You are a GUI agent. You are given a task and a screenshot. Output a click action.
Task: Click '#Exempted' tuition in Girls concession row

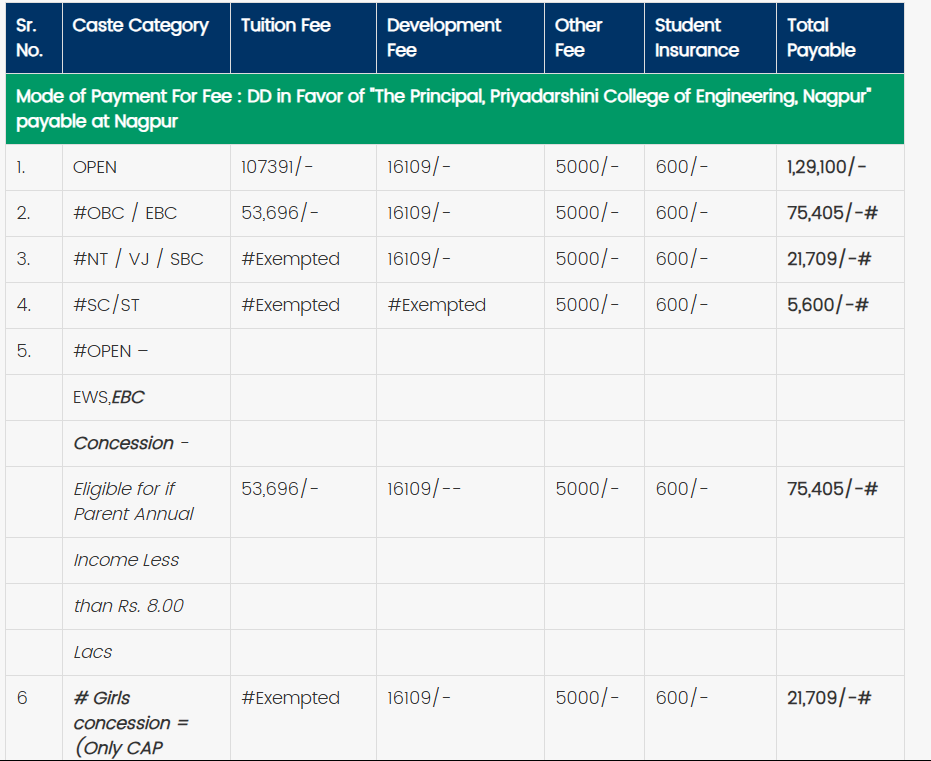[290, 698]
